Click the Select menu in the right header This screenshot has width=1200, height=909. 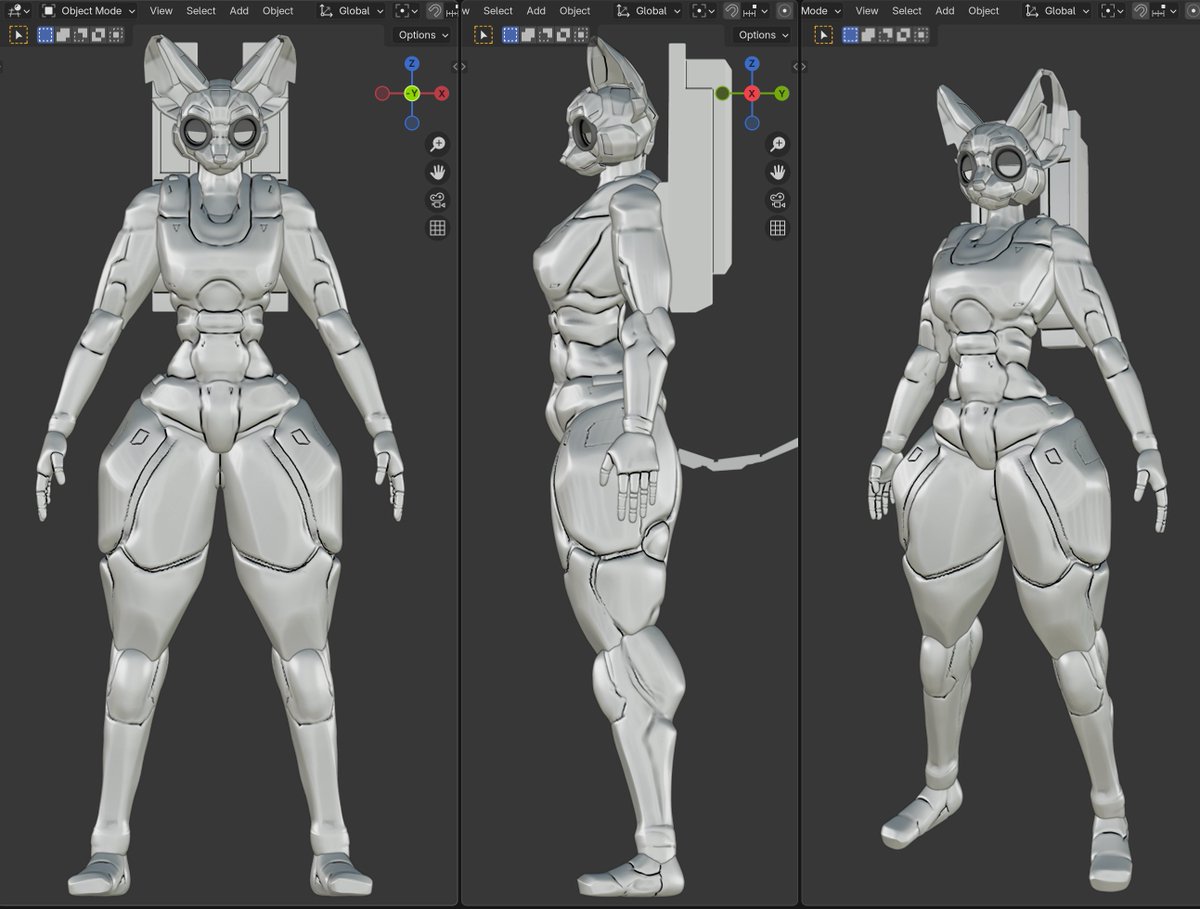point(906,11)
